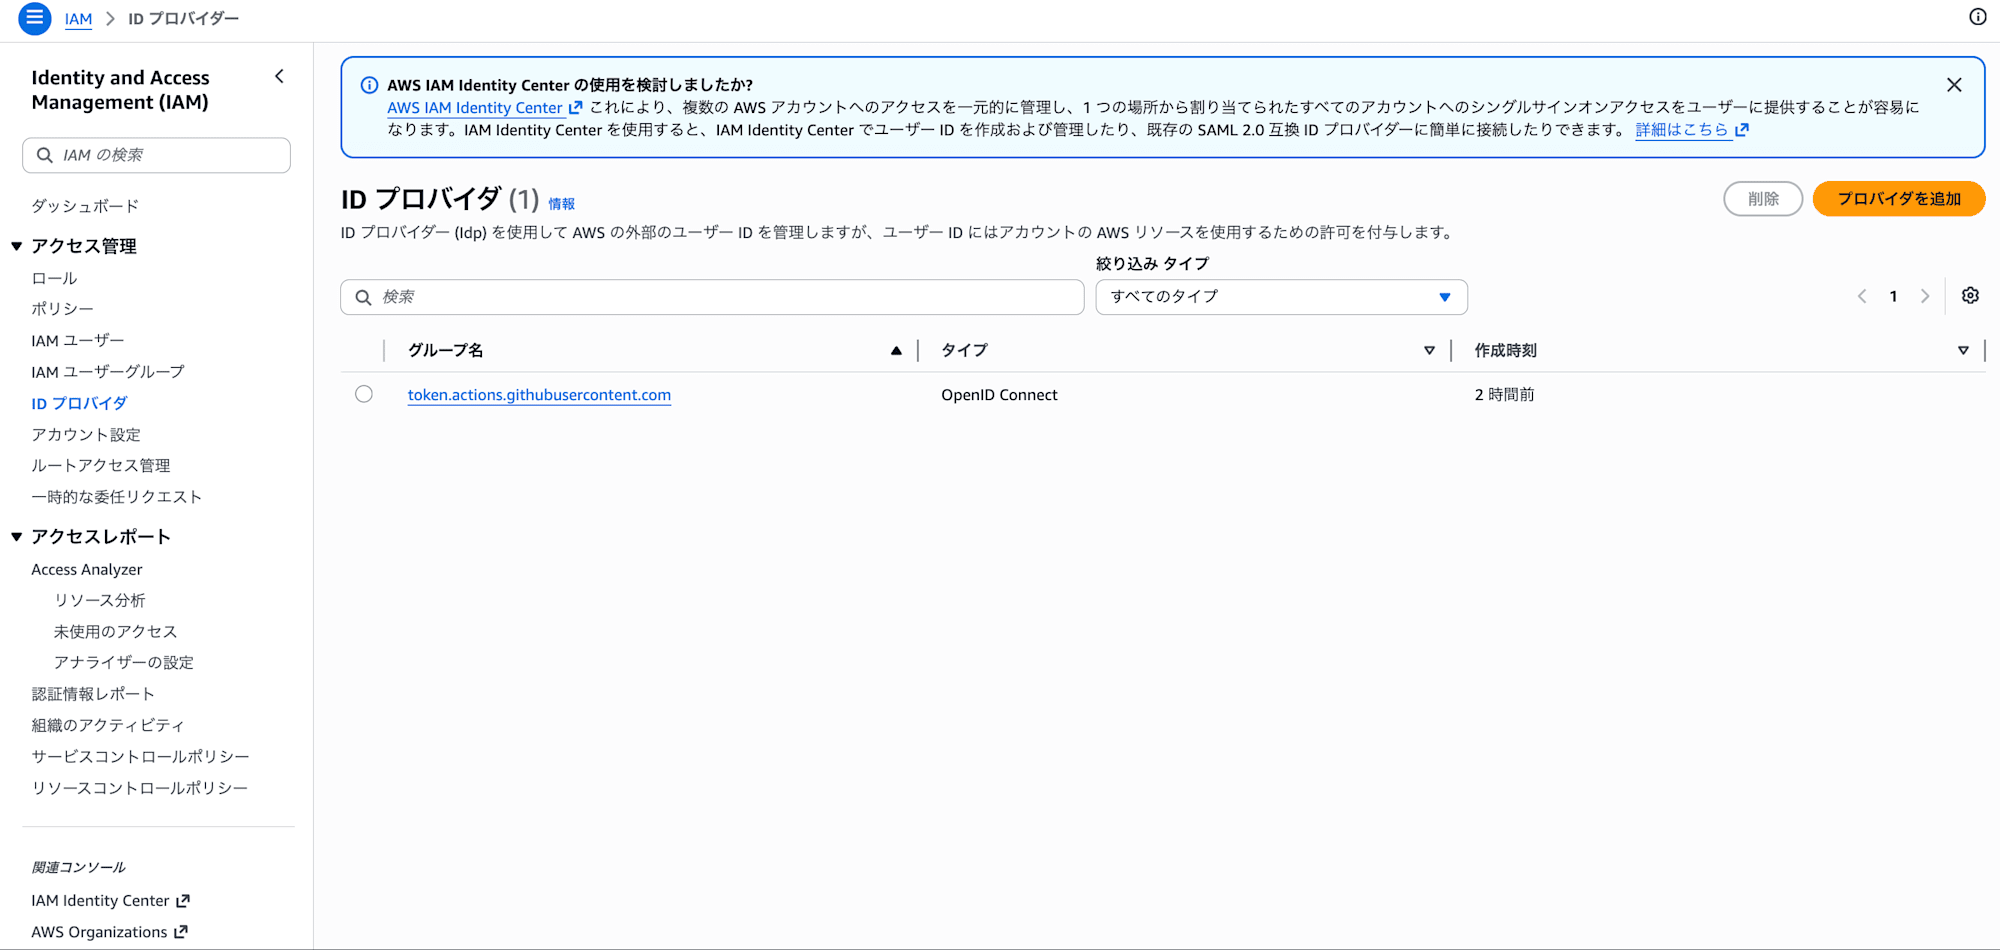Viewport: 2000px width, 950px height.
Task: Open リソースコントロールポリシー in sidebar
Action: [140, 788]
